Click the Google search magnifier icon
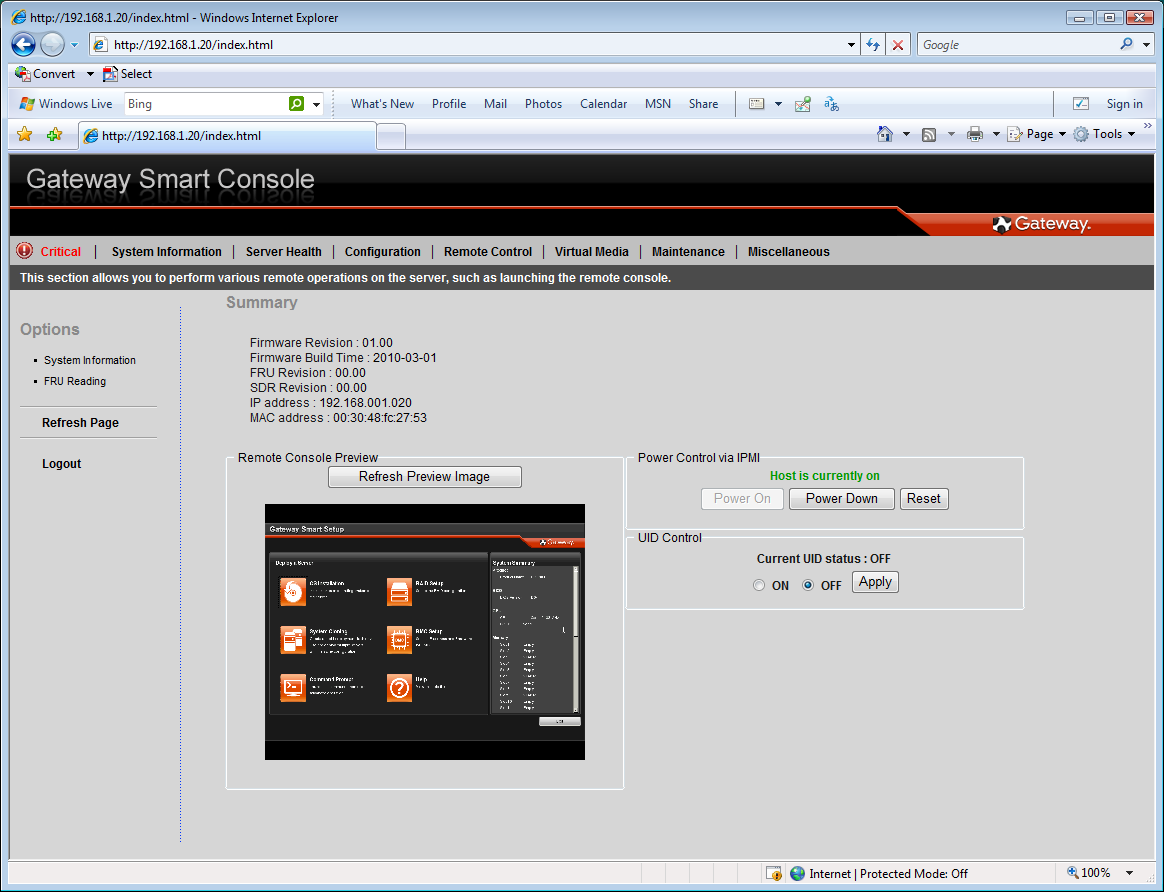Screen dimensions: 1164x892 point(1126,44)
